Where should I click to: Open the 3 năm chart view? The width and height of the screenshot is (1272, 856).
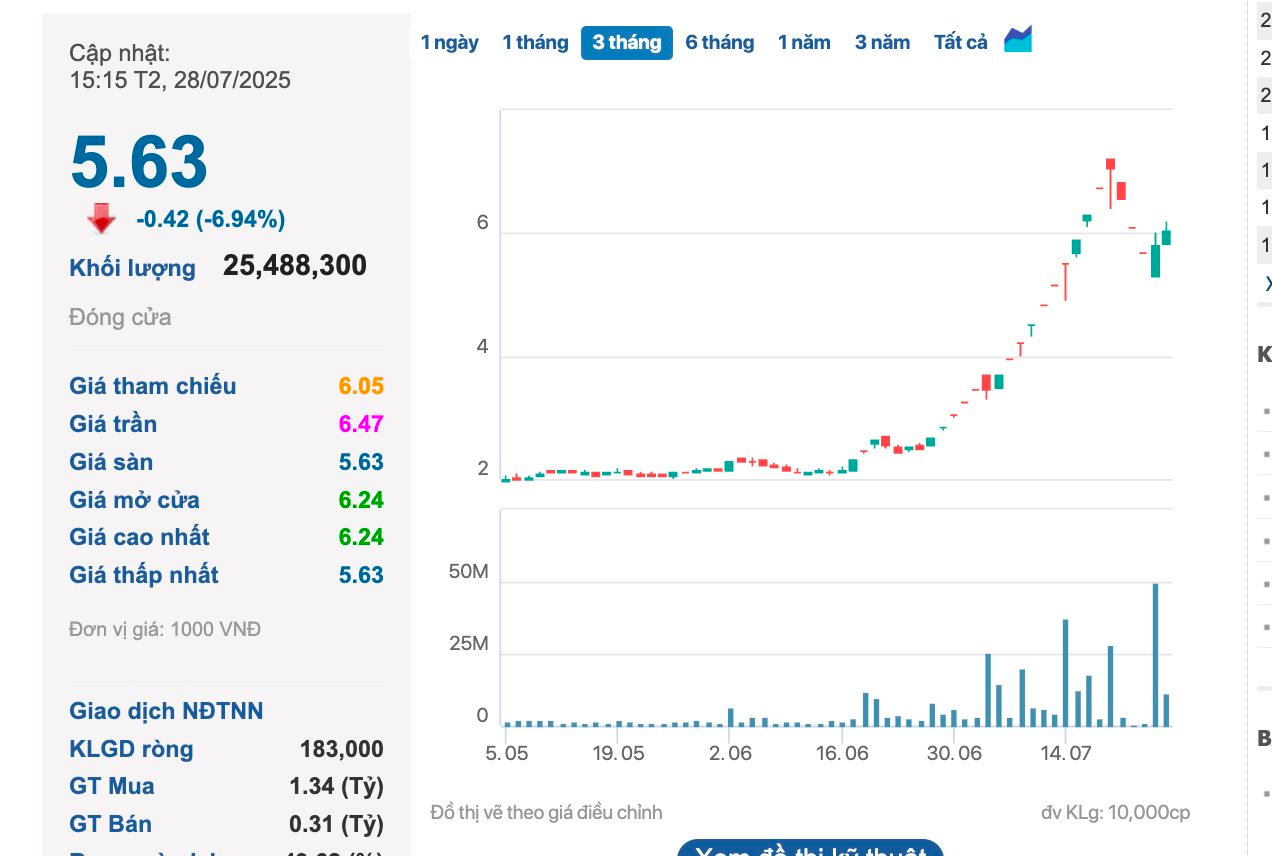(x=882, y=42)
